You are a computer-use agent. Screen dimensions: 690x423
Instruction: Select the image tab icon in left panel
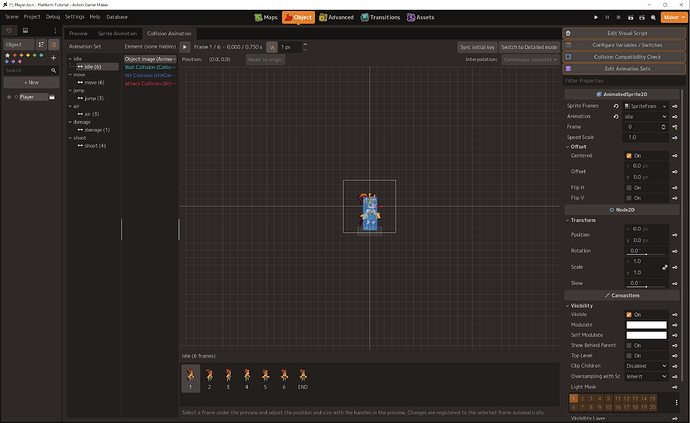(x=25, y=30)
